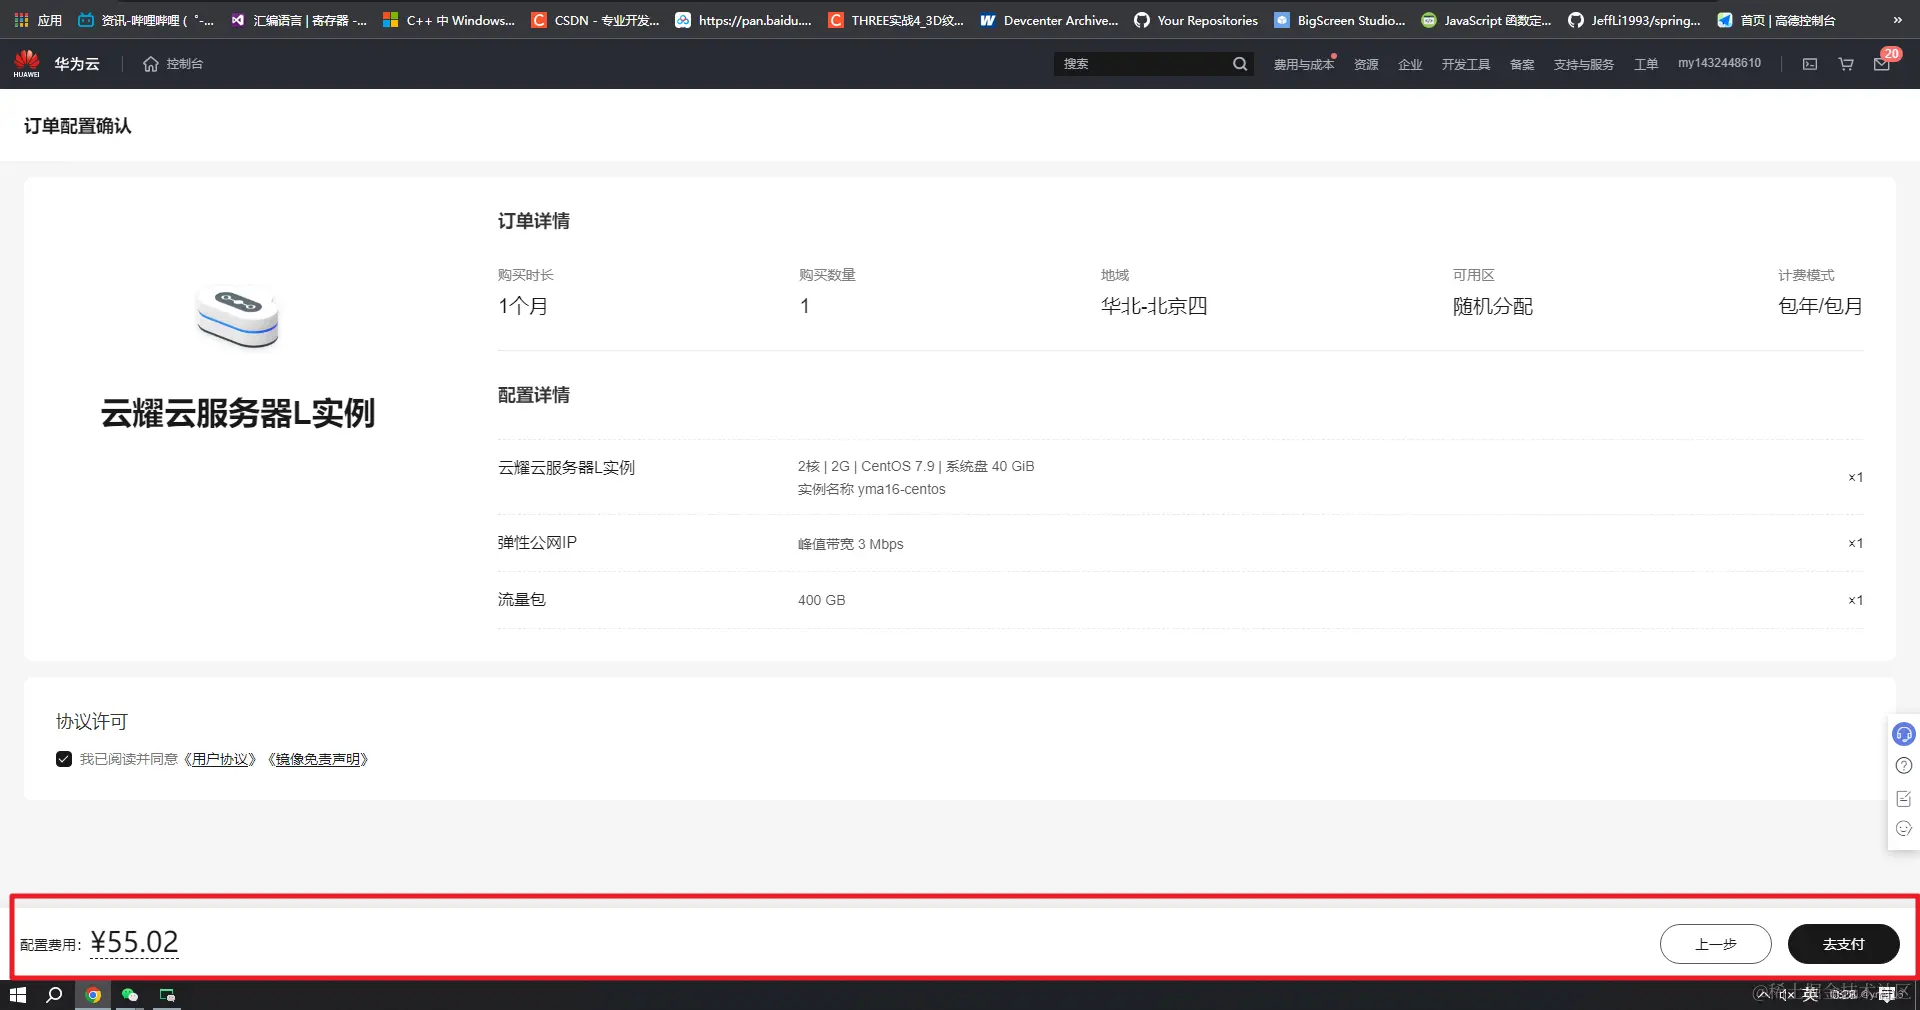Screen dimensions: 1920x1010
Task: Open the shopping cart icon
Action: tap(1846, 64)
